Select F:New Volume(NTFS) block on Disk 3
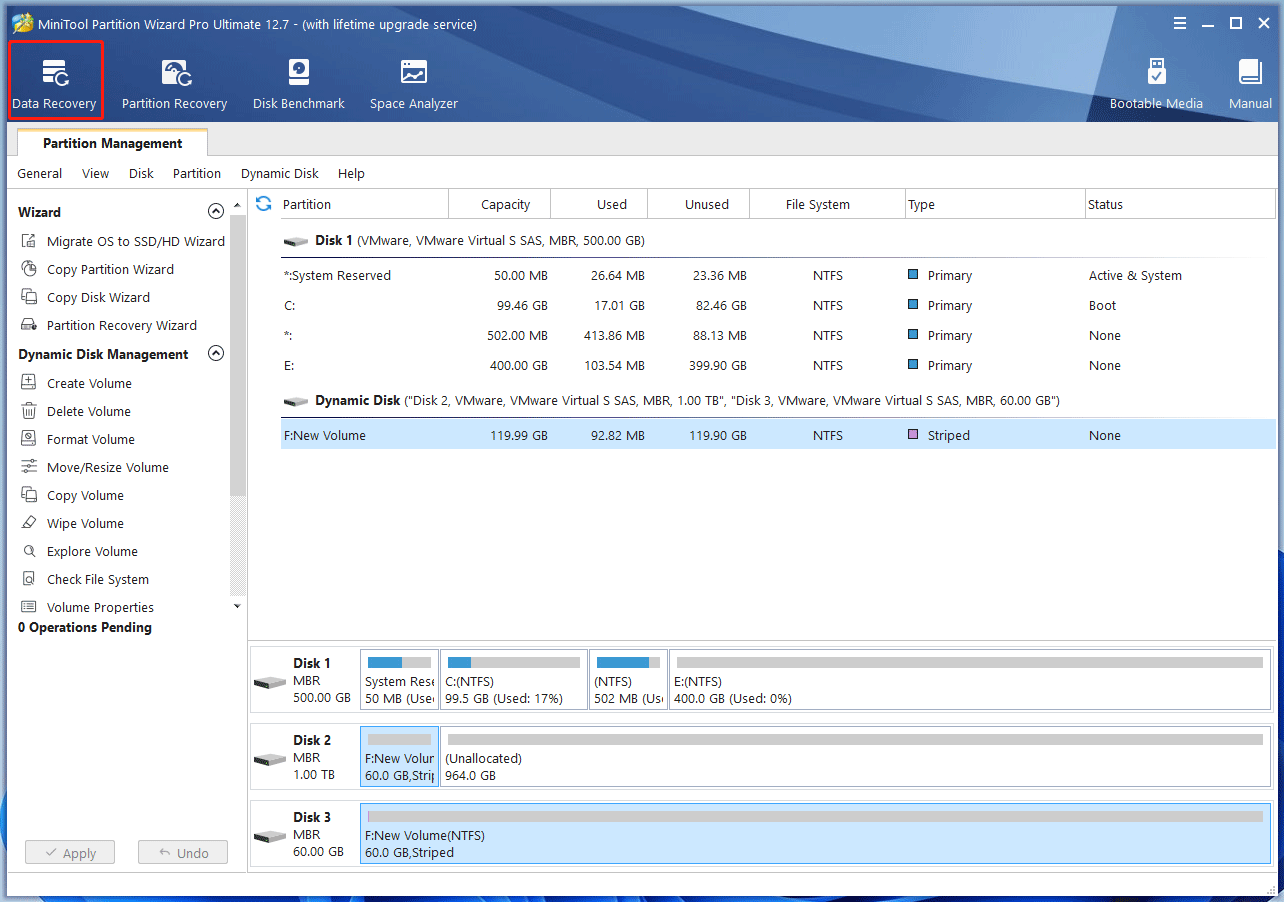The height and width of the screenshot is (902, 1284). coord(815,833)
